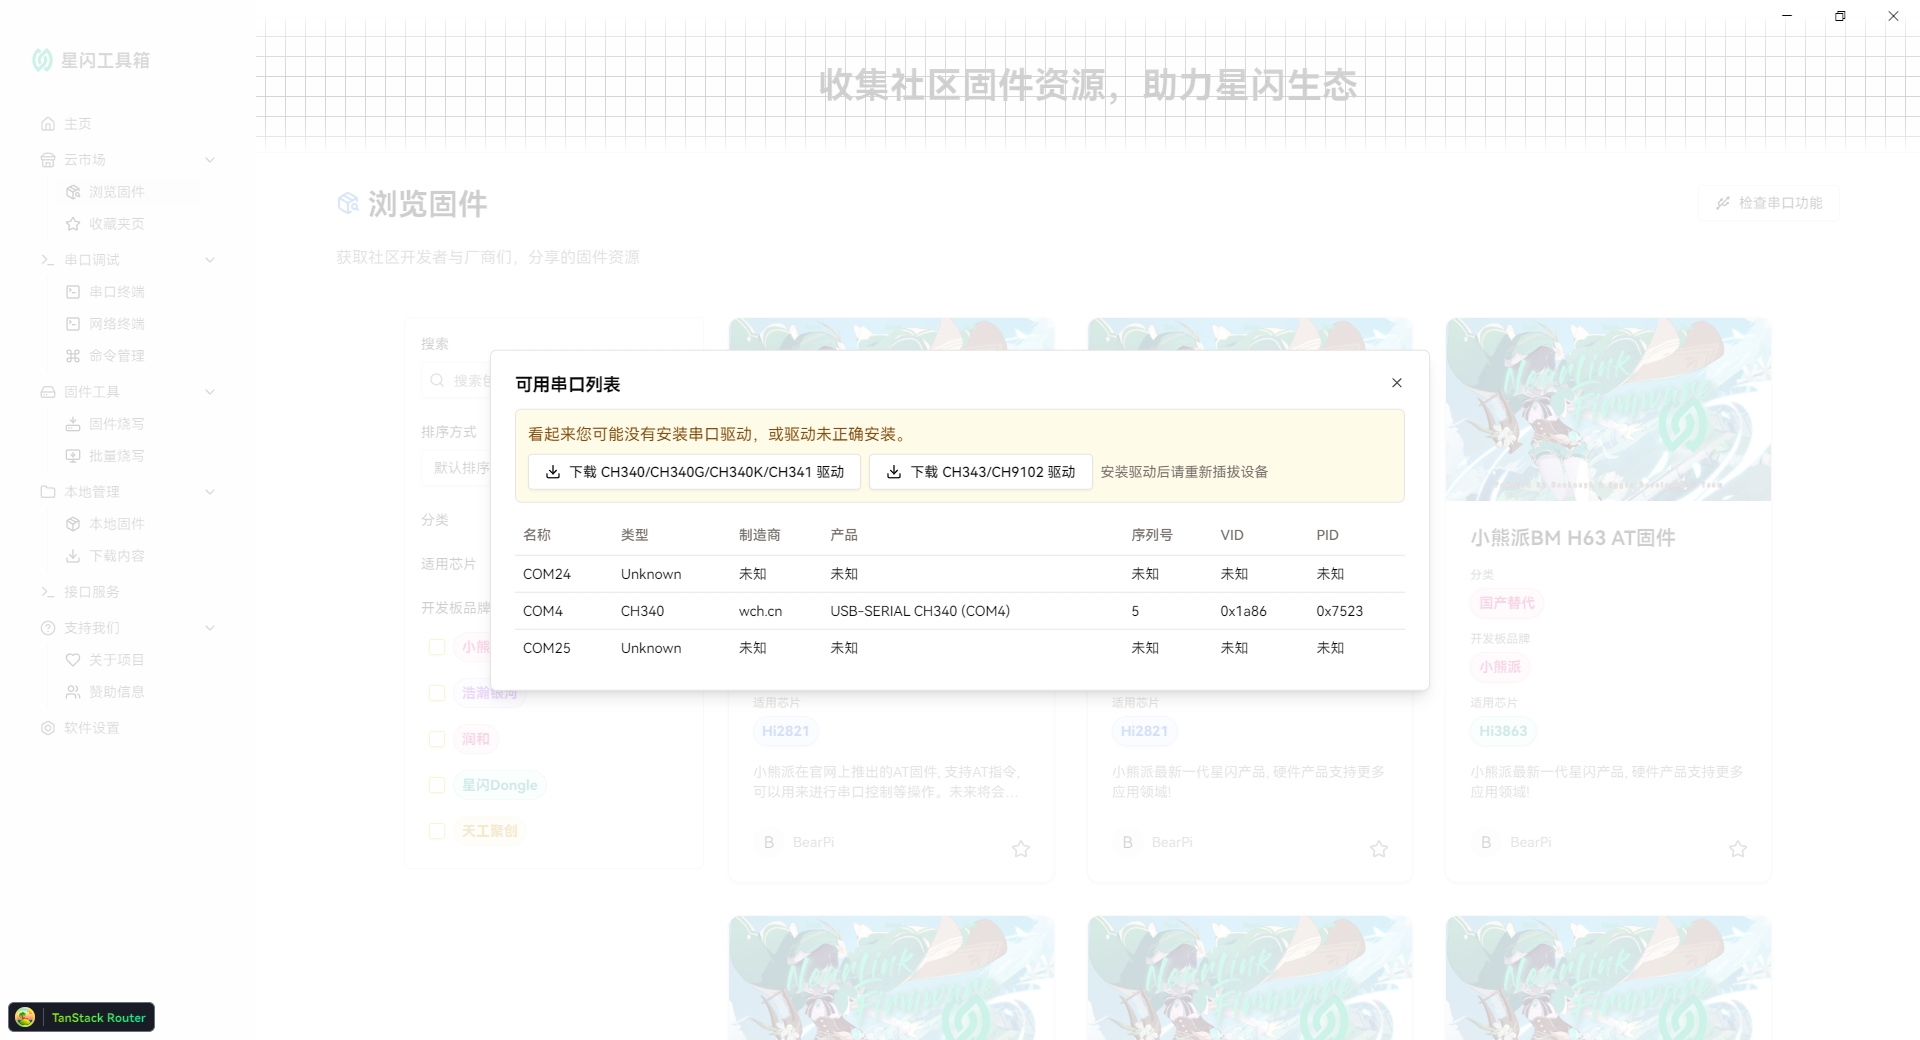Click the 国产替代 category tag

coord(1507,603)
